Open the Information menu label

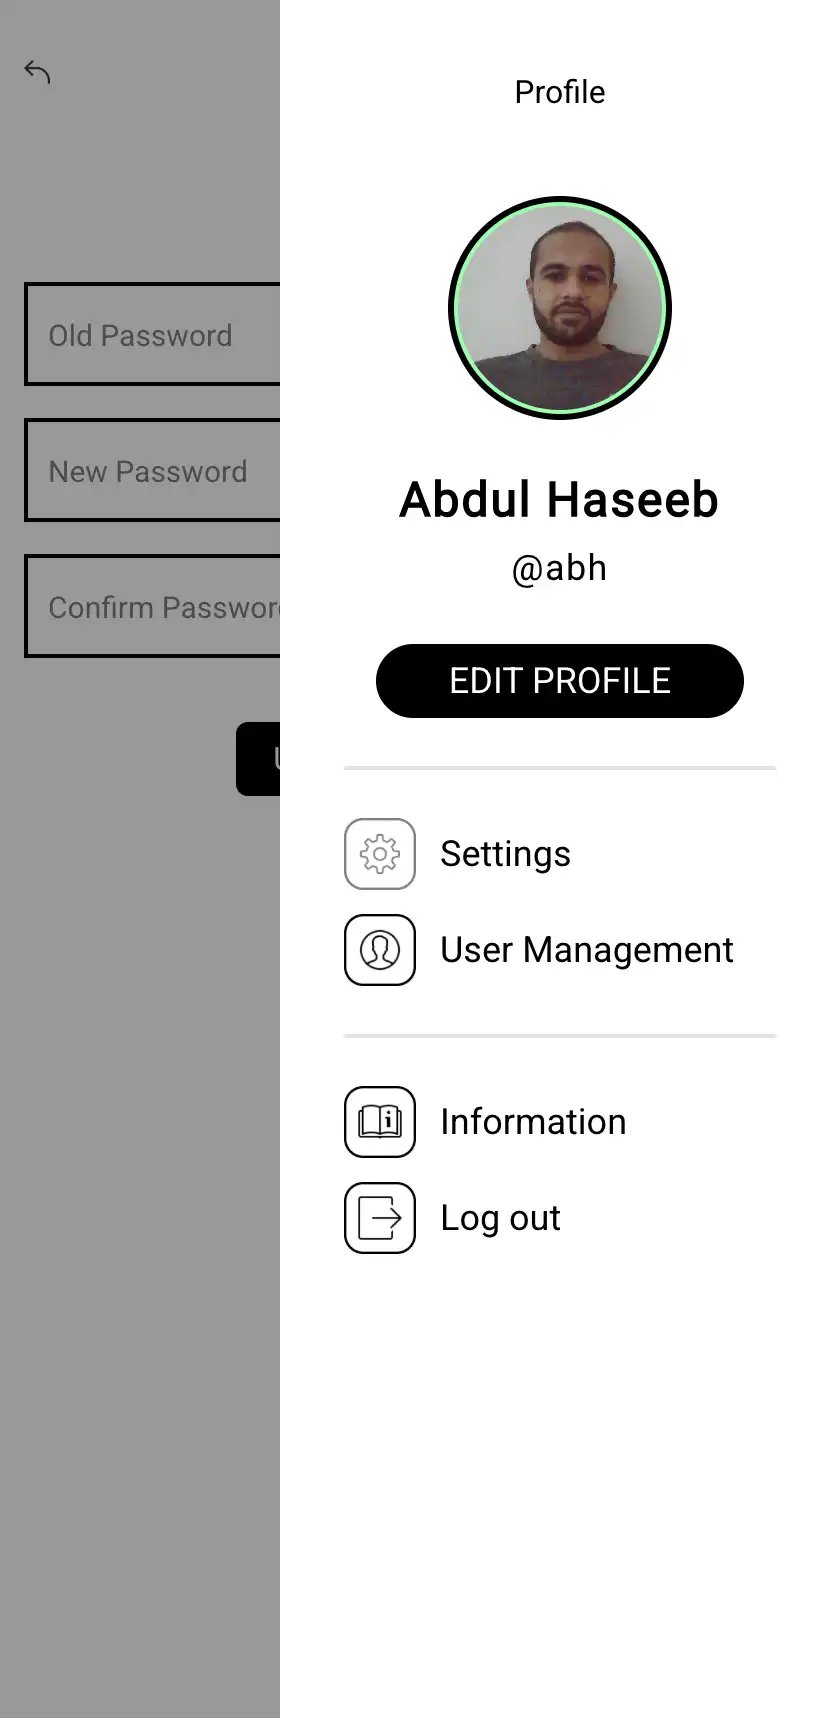[x=533, y=1122]
